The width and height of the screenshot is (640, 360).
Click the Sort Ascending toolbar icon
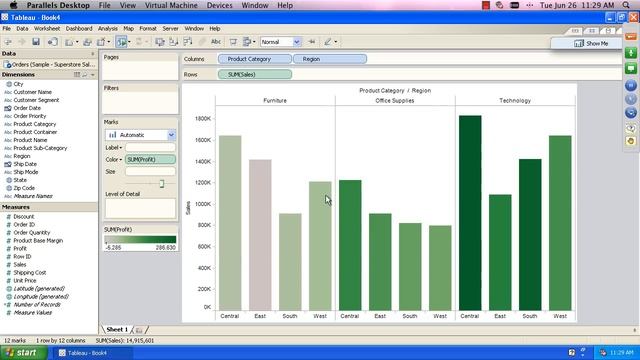[173, 42]
